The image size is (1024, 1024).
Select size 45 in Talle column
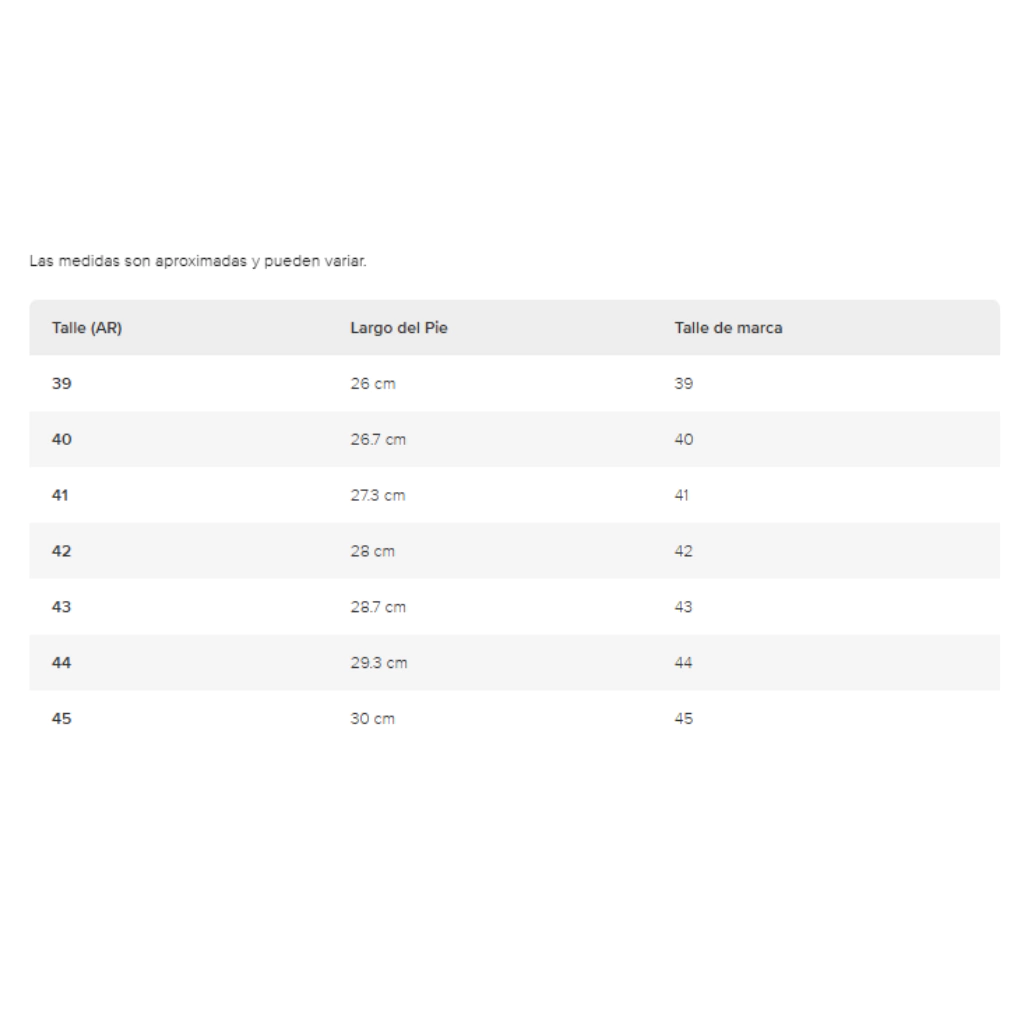61,718
